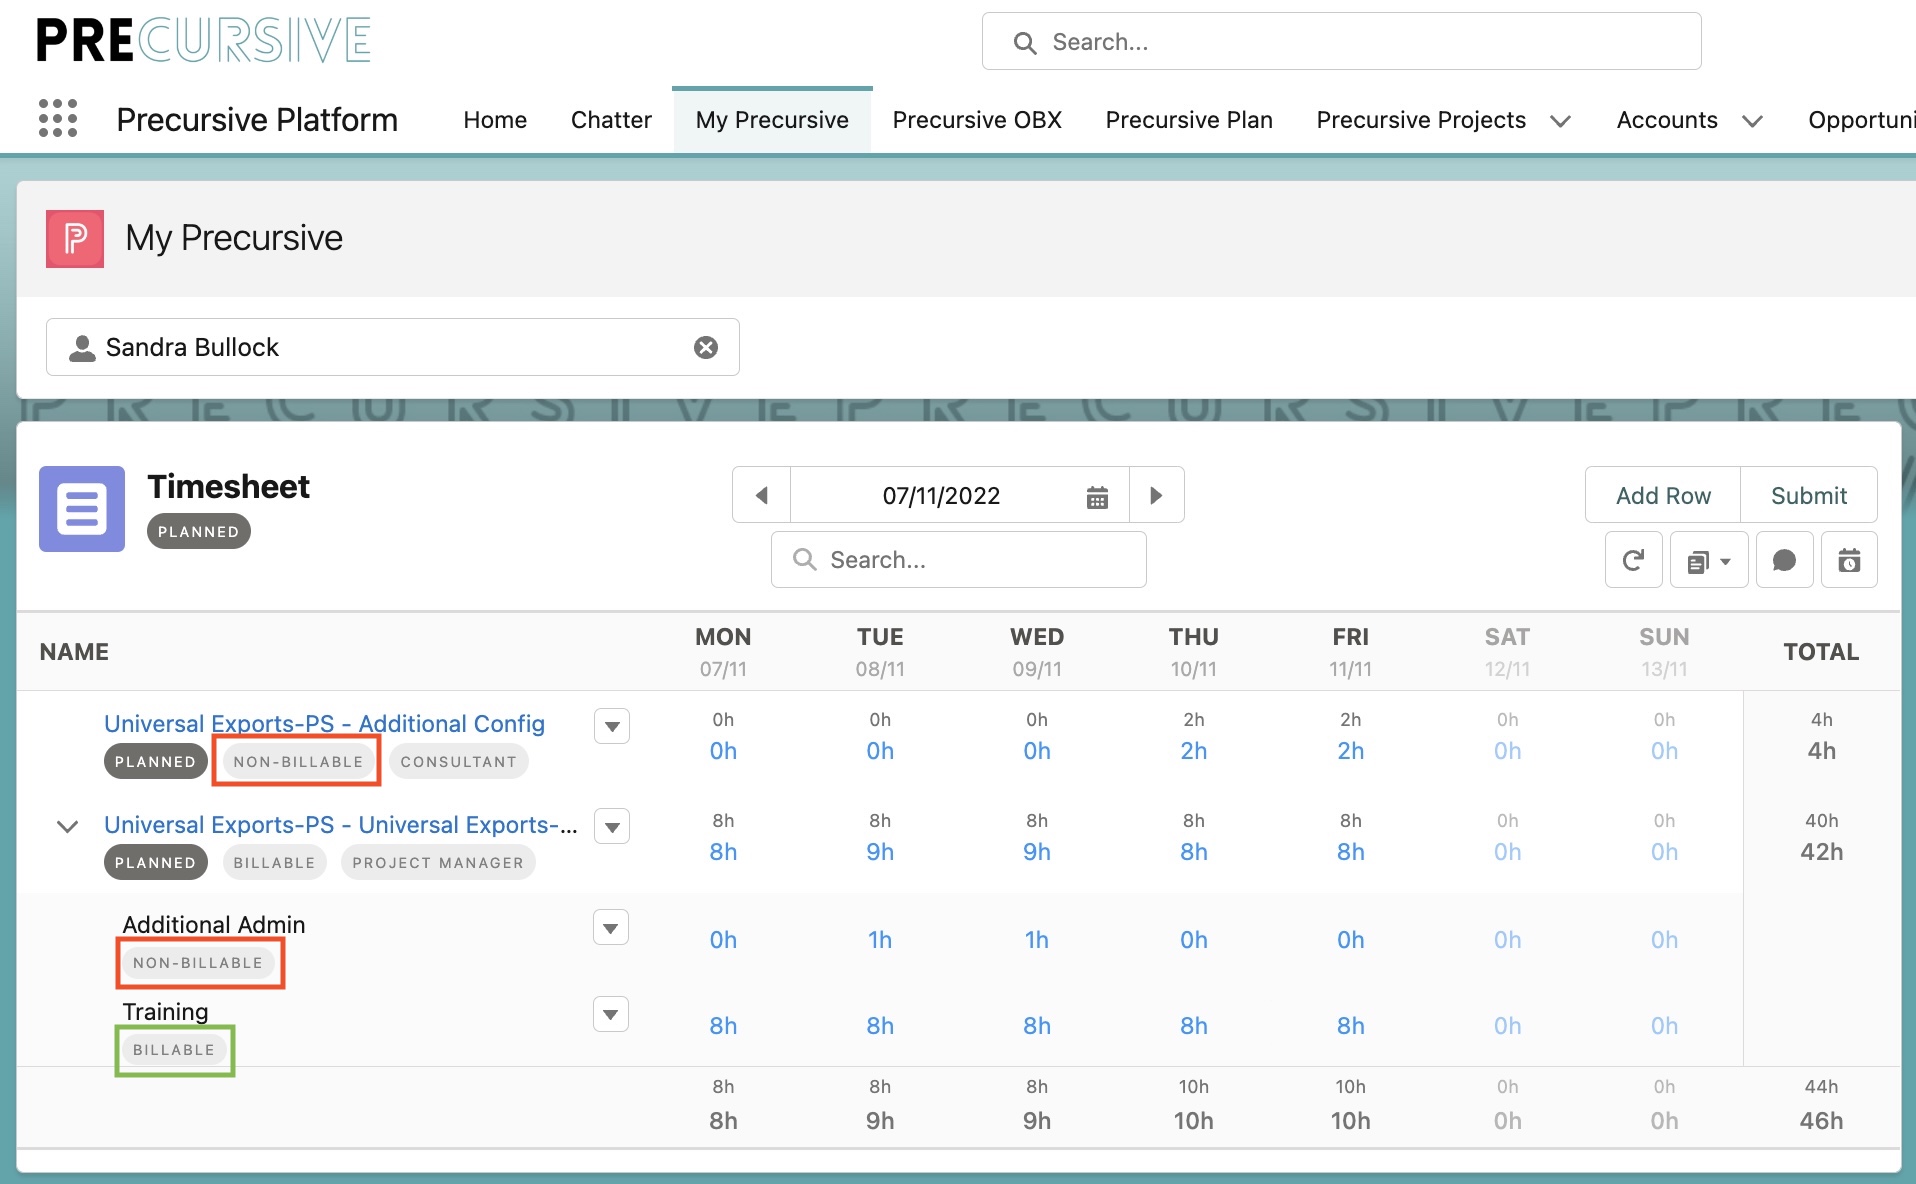The image size is (1916, 1184).
Task: Open the Chatter tab
Action: click(x=611, y=120)
